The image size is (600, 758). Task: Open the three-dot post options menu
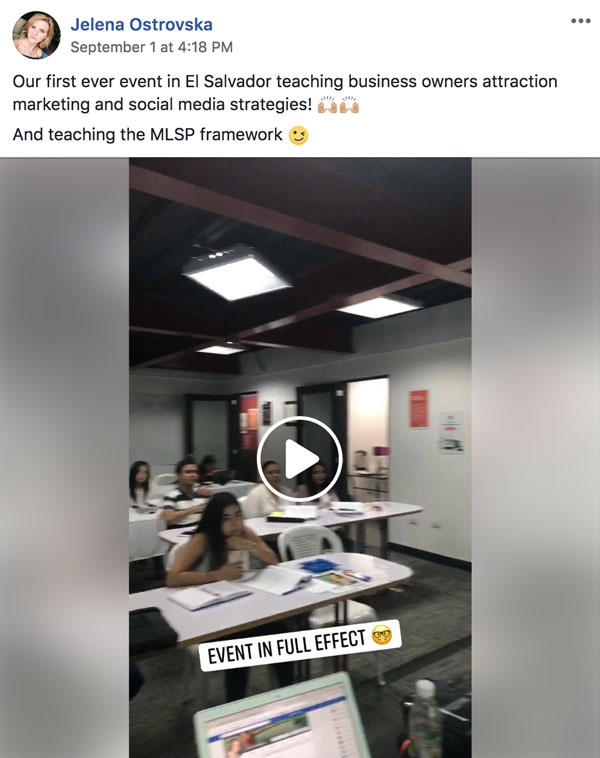point(580,21)
